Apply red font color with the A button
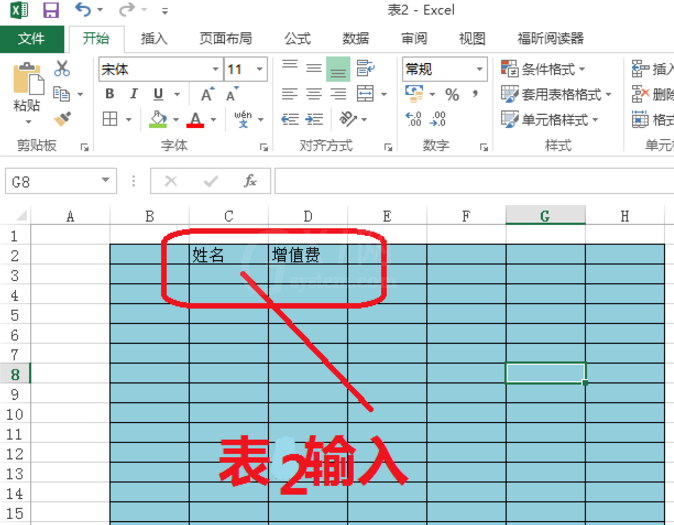674x525 pixels. [x=195, y=119]
